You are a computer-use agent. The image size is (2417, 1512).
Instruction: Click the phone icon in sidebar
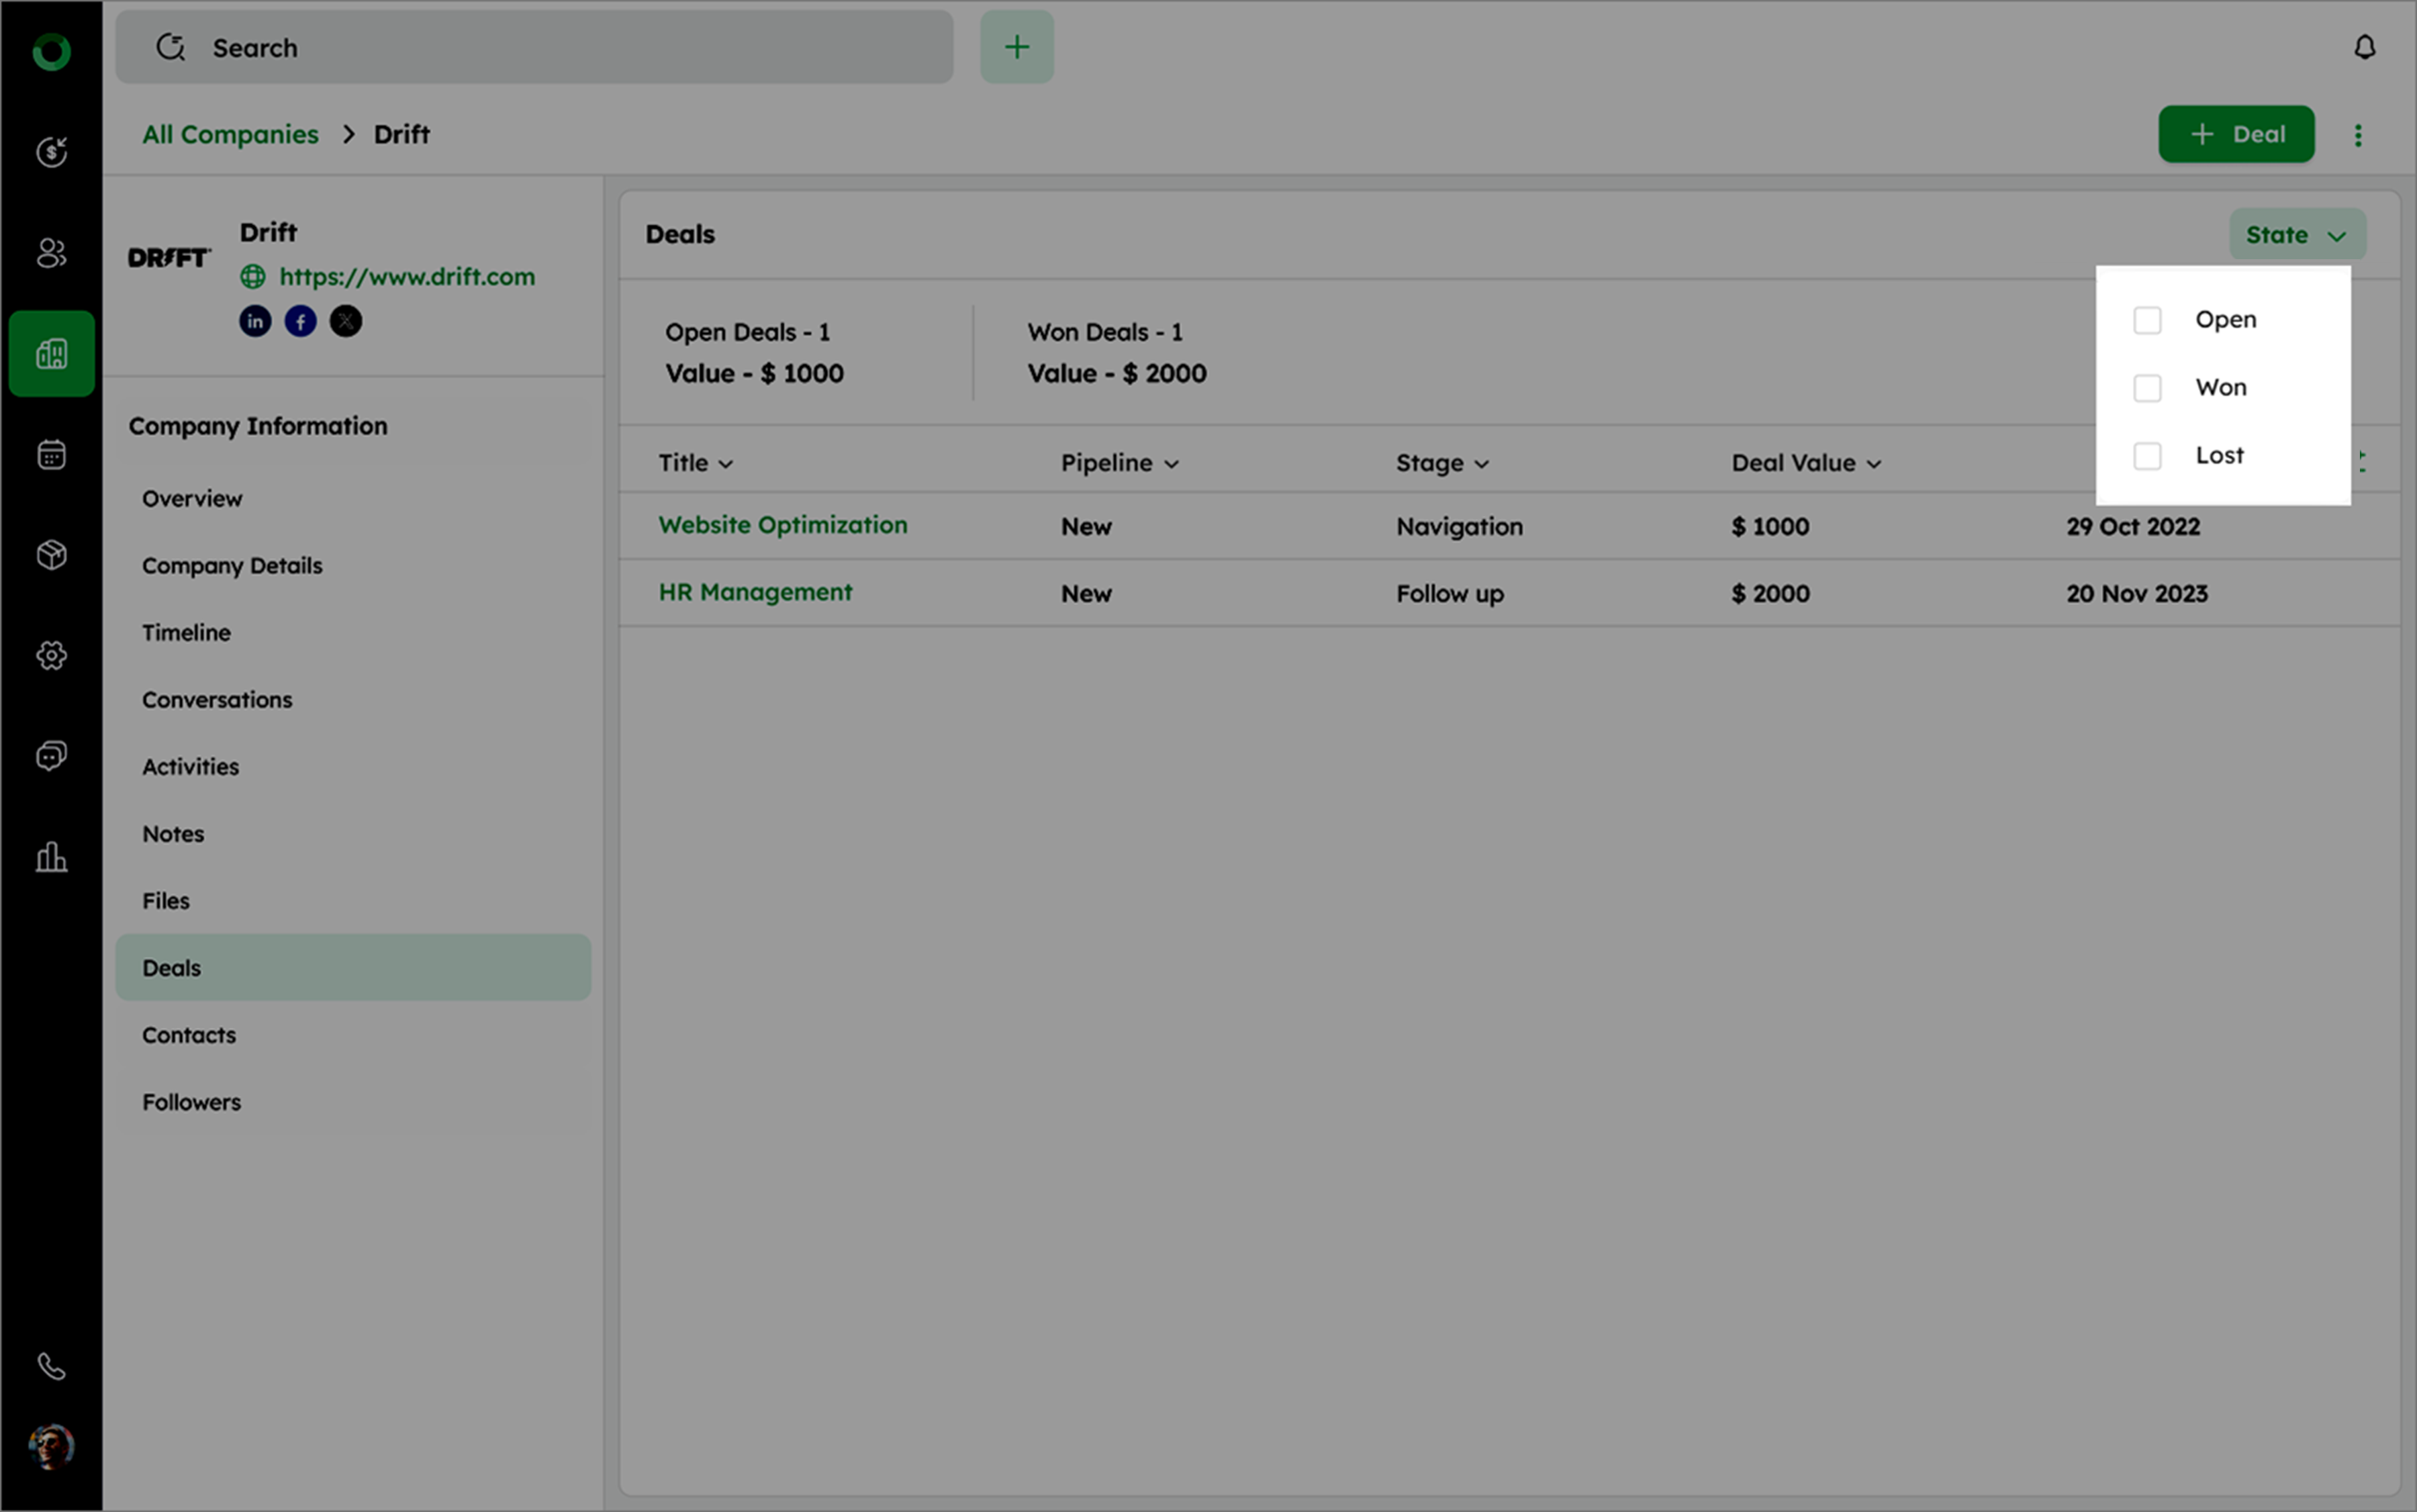[x=51, y=1366]
